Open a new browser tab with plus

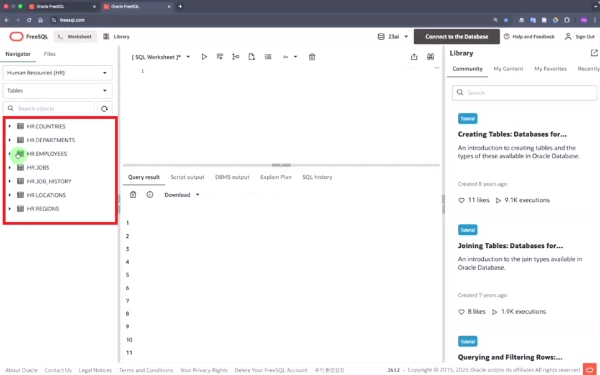(x=180, y=6)
